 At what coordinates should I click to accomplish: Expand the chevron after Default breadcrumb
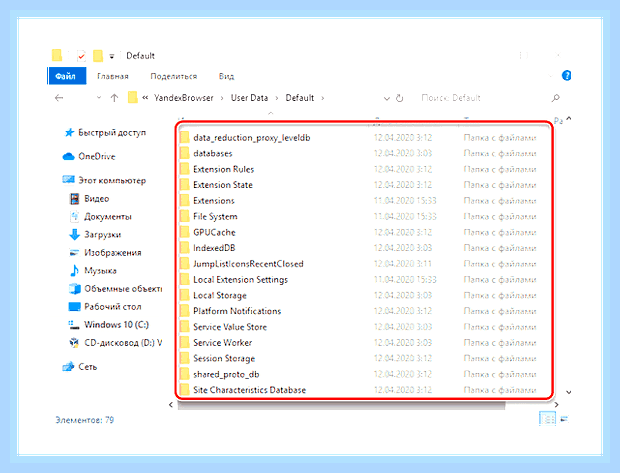coord(323,98)
